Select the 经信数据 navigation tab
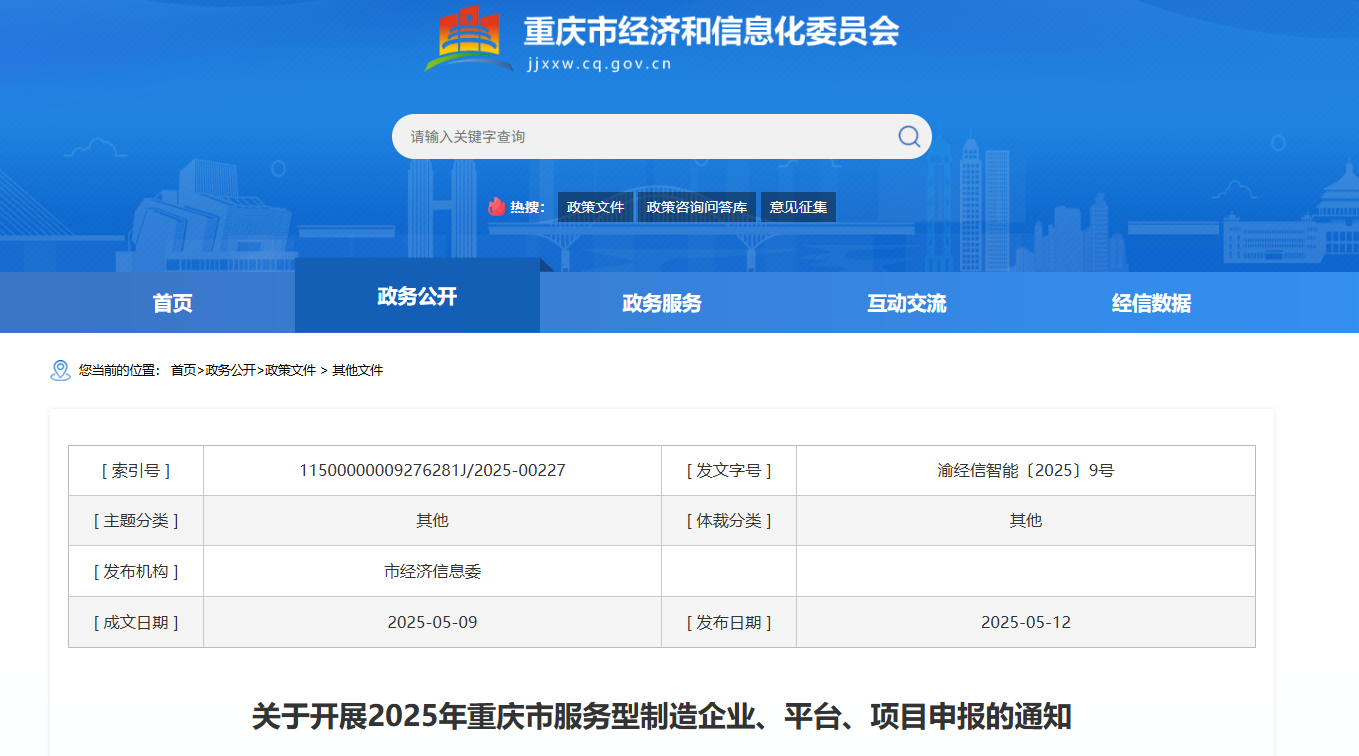 tap(1151, 303)
